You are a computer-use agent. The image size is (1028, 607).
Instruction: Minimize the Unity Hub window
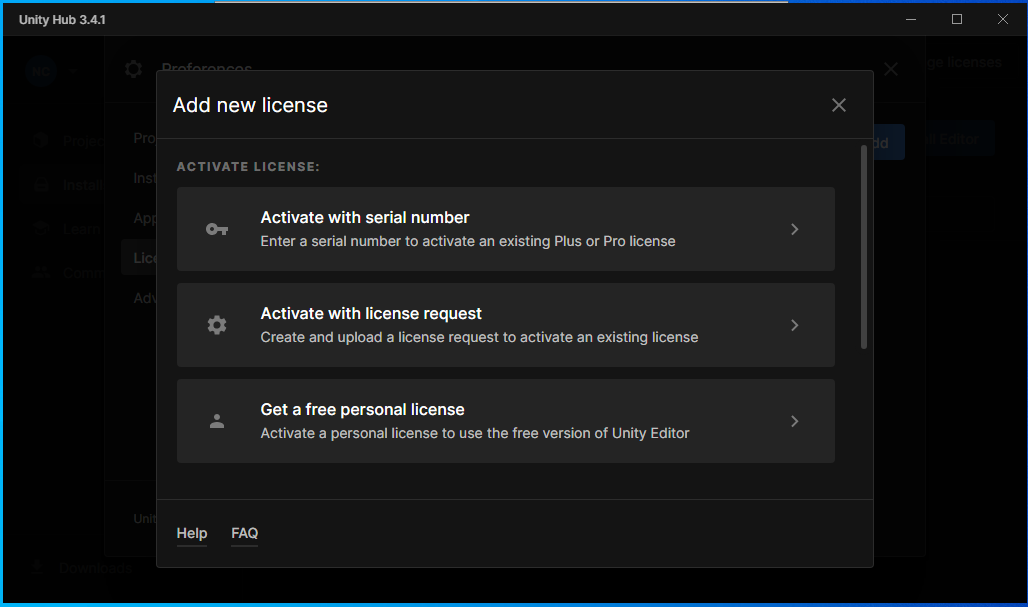coord(911,19)
